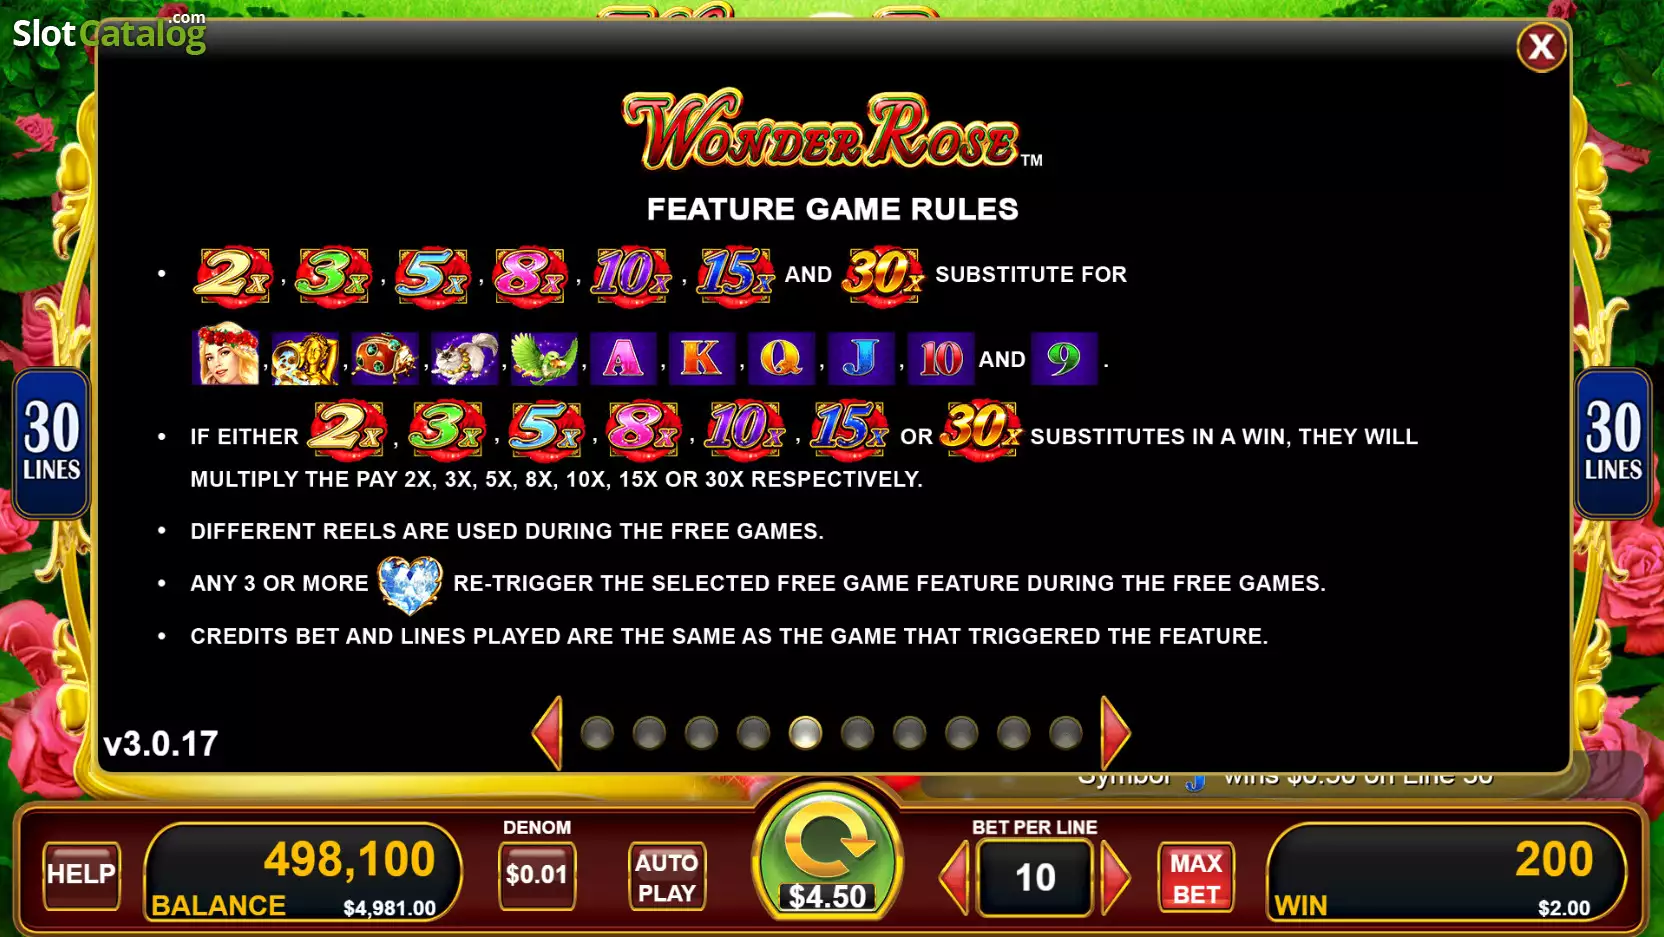Select the third rules page dot
Screen dimensions: 1664x937
point(701,733)
